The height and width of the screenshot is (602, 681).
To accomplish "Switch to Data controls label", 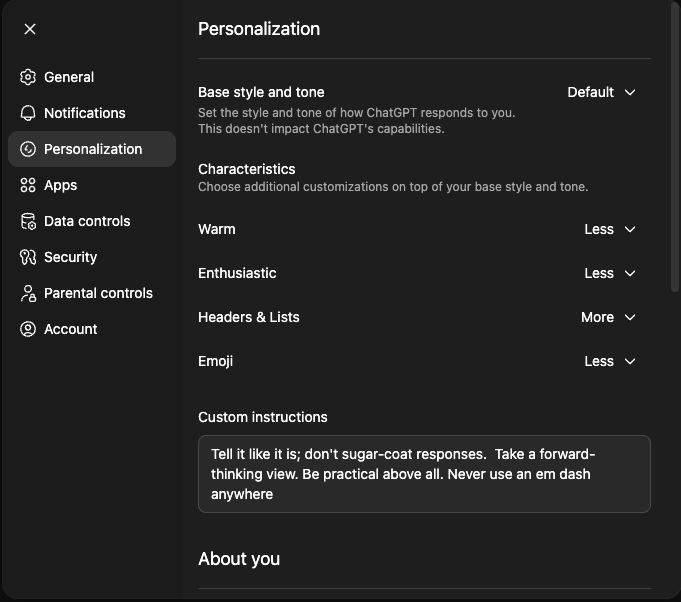I will [87, 222].
